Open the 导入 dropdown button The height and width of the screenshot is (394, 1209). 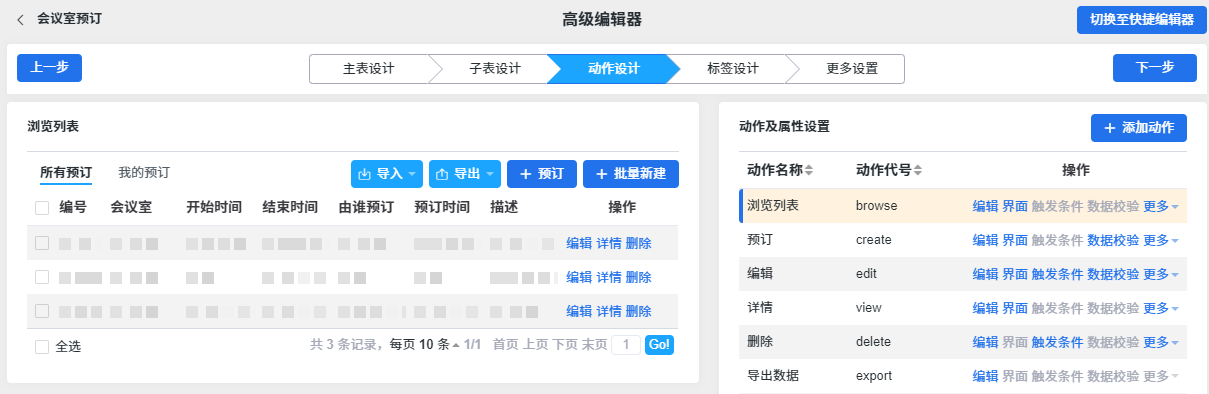(387, 173)
